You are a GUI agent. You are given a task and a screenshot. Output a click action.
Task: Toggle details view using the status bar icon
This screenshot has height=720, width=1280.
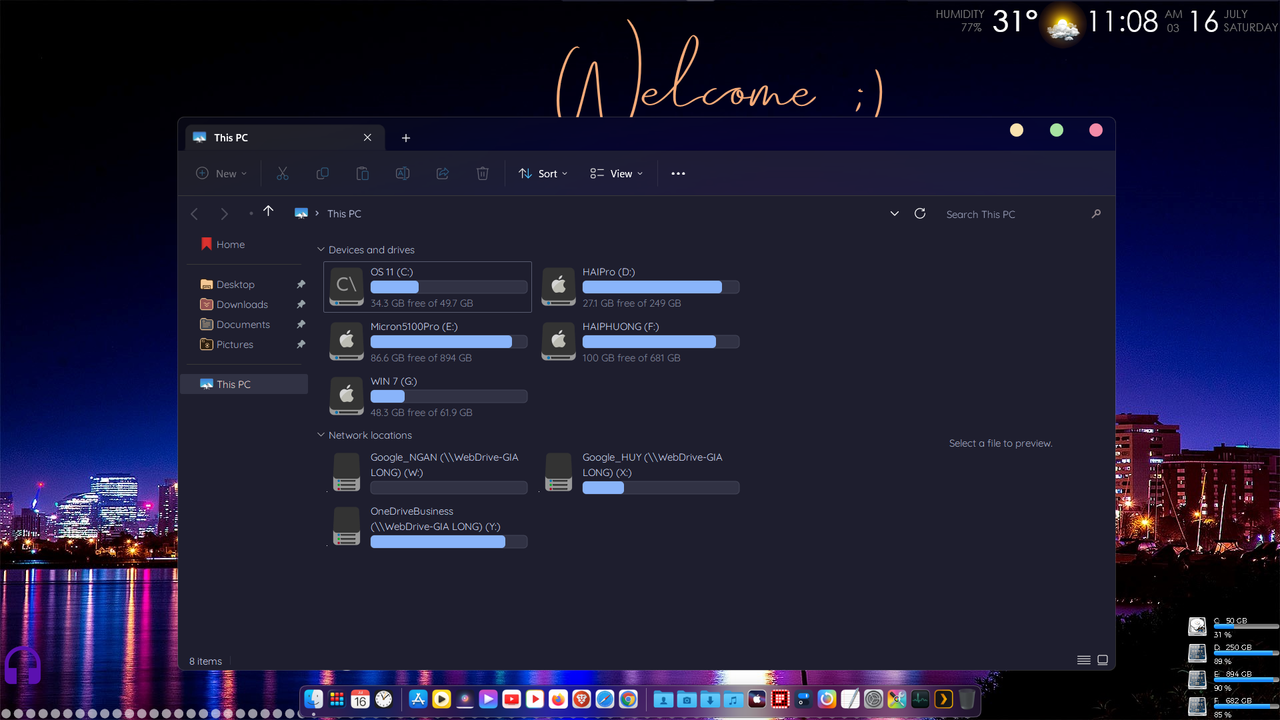1083,660
